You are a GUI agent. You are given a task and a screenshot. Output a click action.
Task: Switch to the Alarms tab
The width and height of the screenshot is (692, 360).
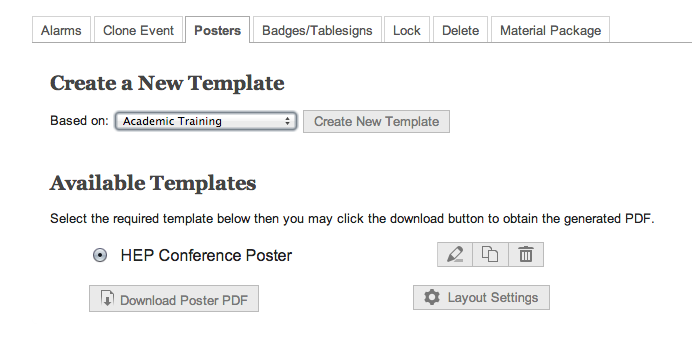click(61, 30)
